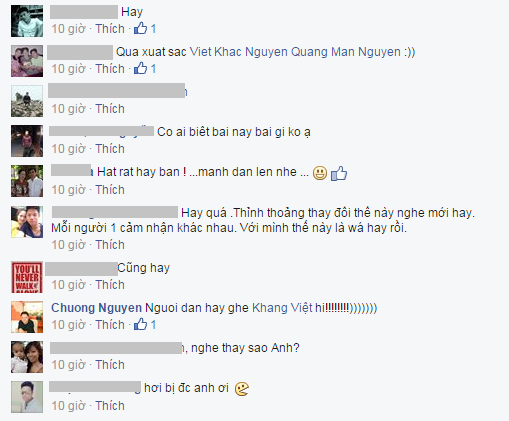Click the like count thumbs-up on the 'Hay' comment
The height and width of the screenshot is (421, 509).
140,29
